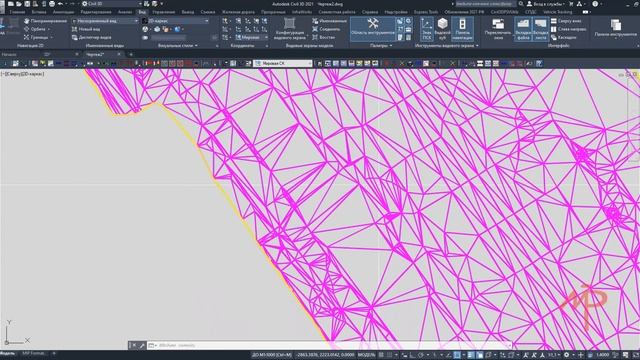Viewport: 640px width, 360px height.
Task: Expand the Палитры panel
Action: pos(381,46)
